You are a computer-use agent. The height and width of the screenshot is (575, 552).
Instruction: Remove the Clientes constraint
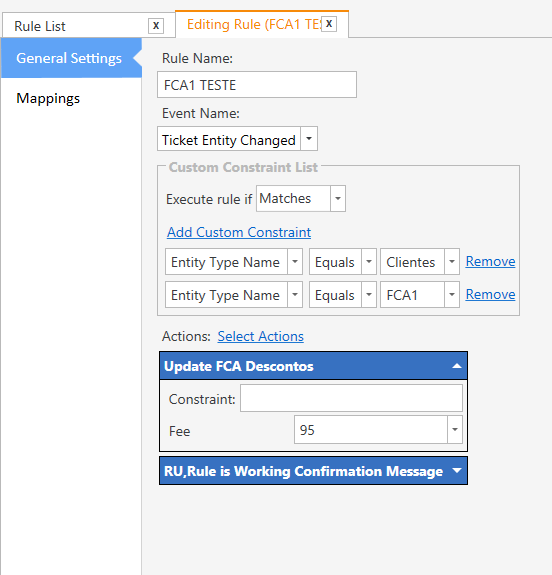490,261
